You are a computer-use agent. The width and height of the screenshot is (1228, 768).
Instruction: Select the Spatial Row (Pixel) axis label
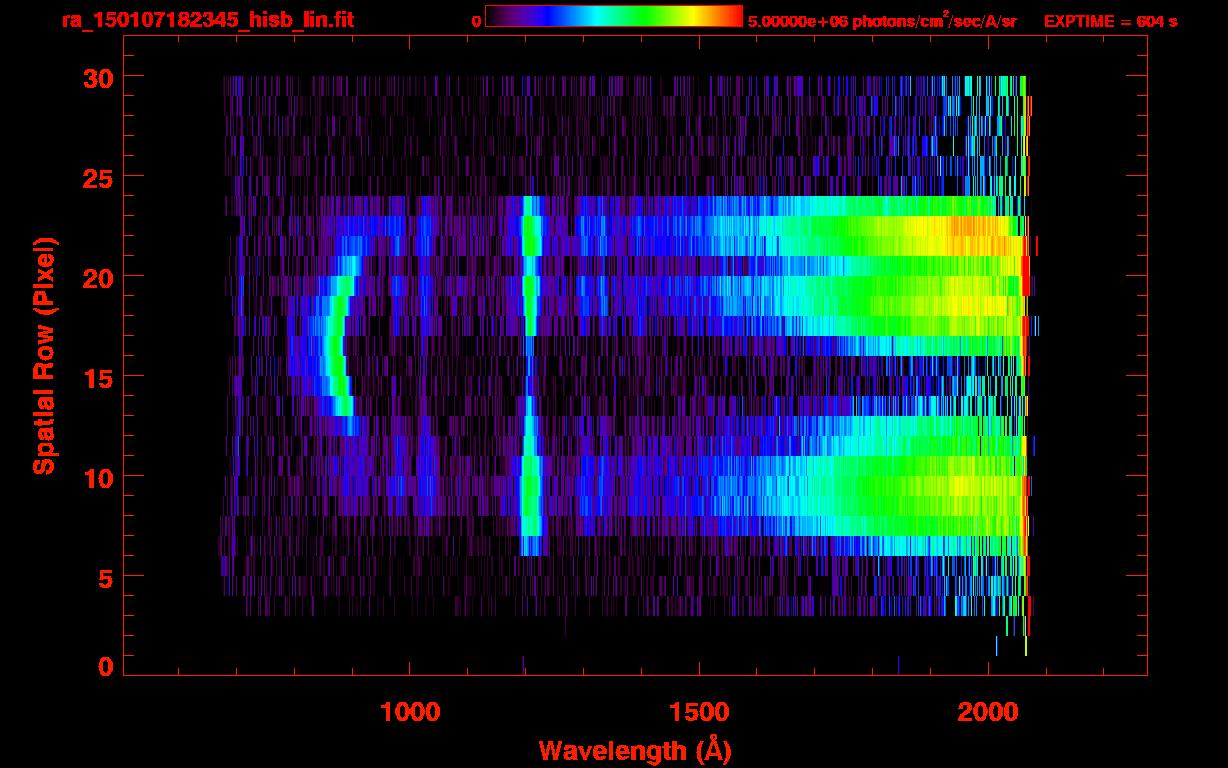pos(44,356)
